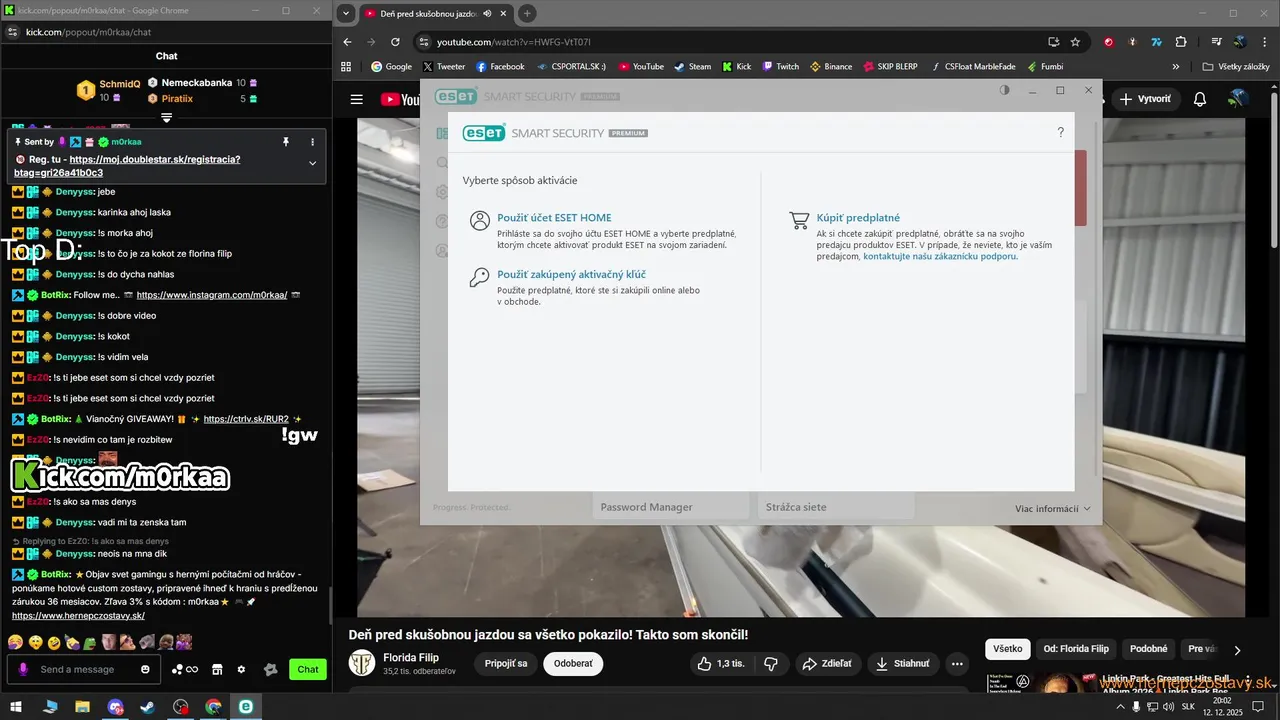The image size is (1280, 720).
Task: Select Od: Florida Filip chip
Action: (1076, 649)
